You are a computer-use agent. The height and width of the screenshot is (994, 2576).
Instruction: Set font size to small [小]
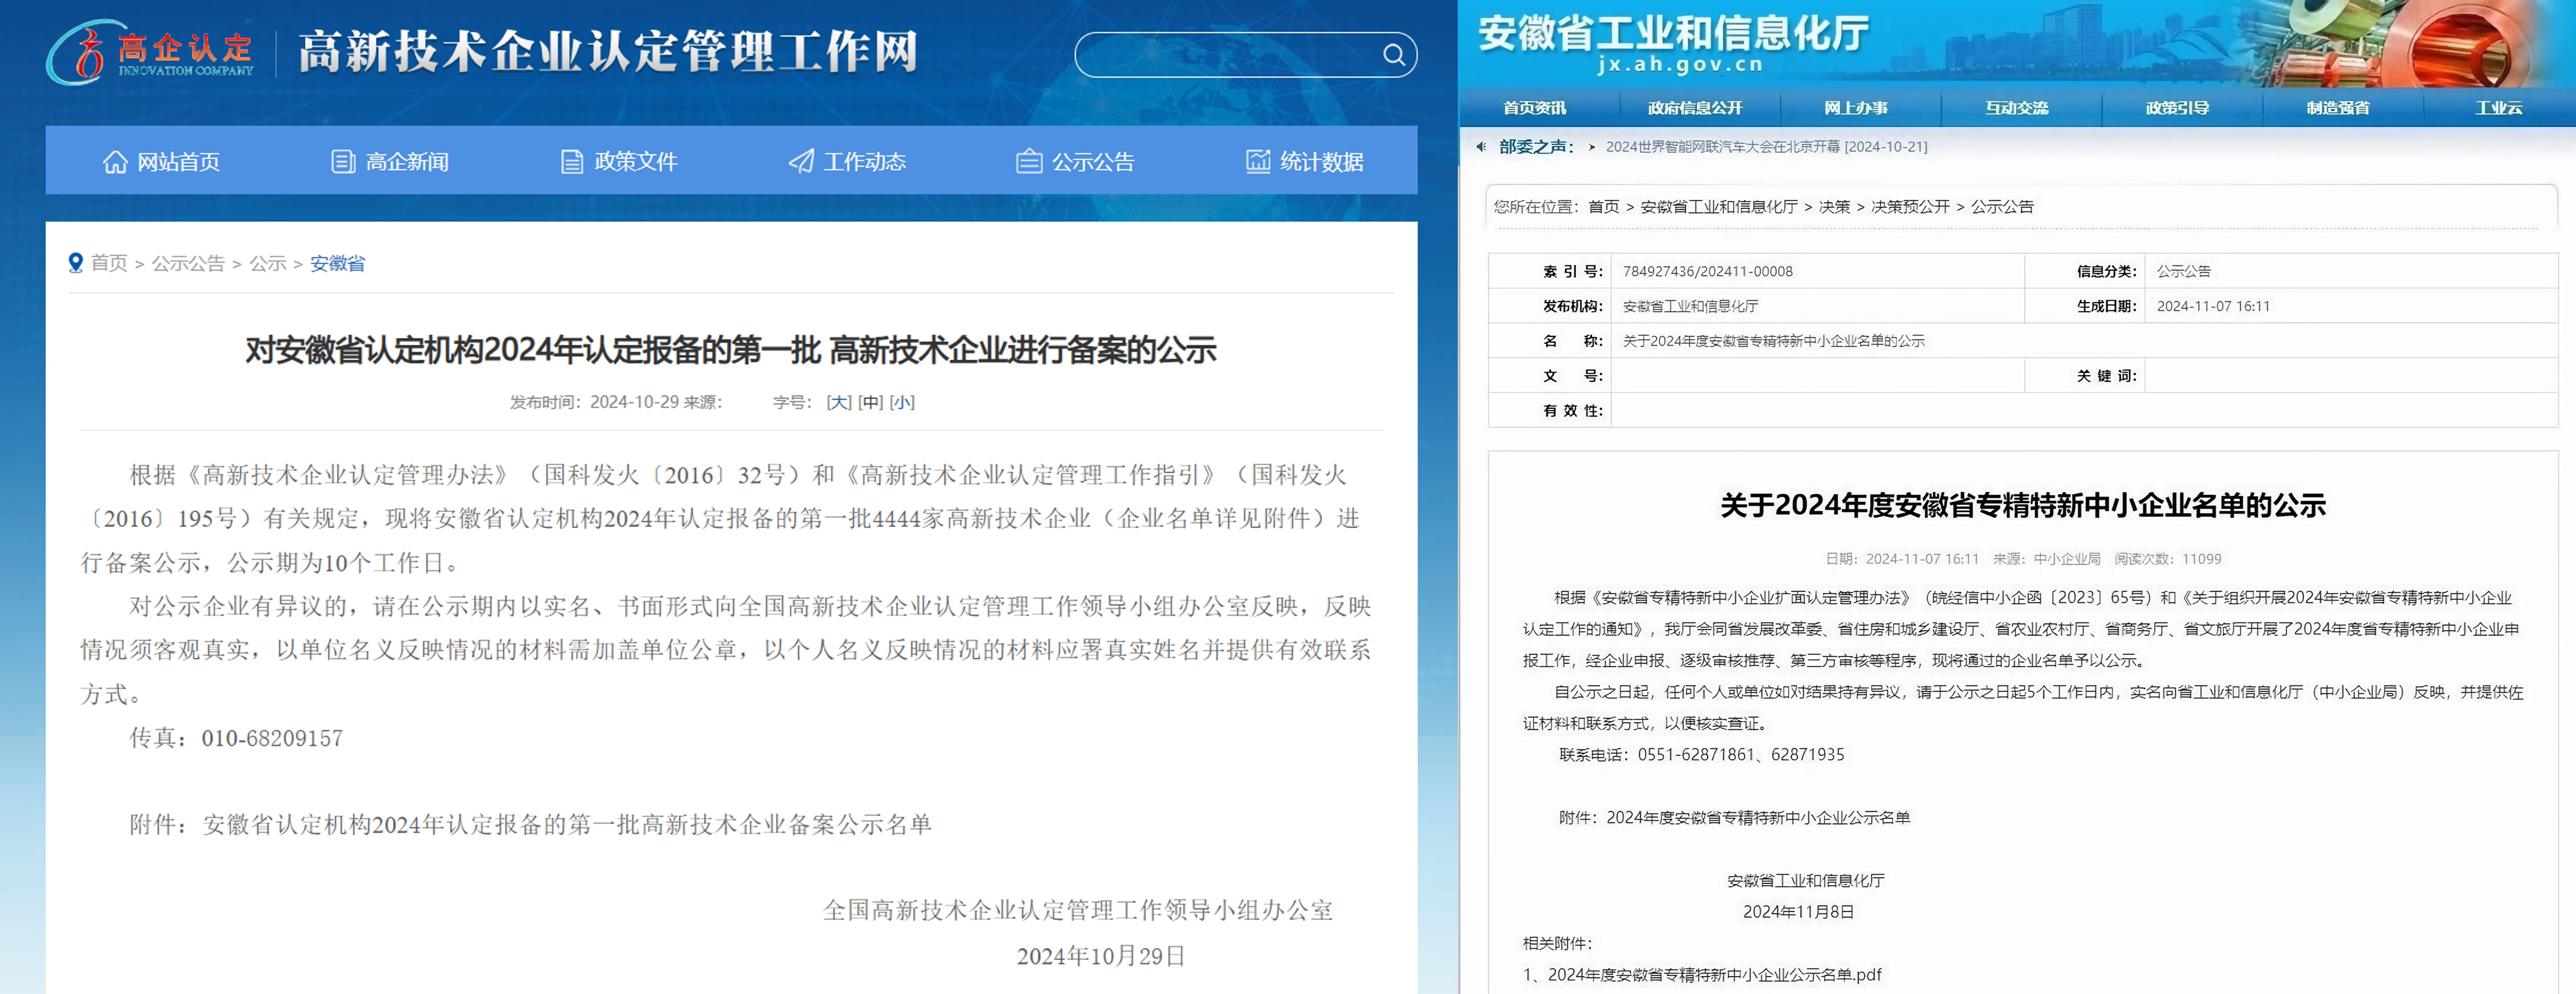coord(902,402)
